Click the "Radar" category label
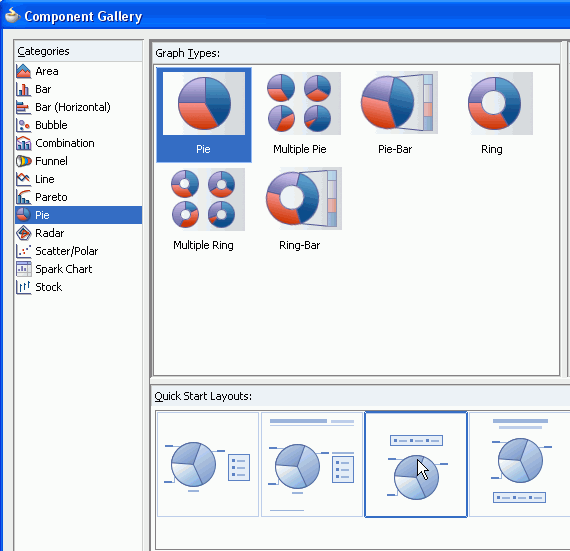Viewport: 570px width, 551px height. pyautogui.click(x=49, y=233)
